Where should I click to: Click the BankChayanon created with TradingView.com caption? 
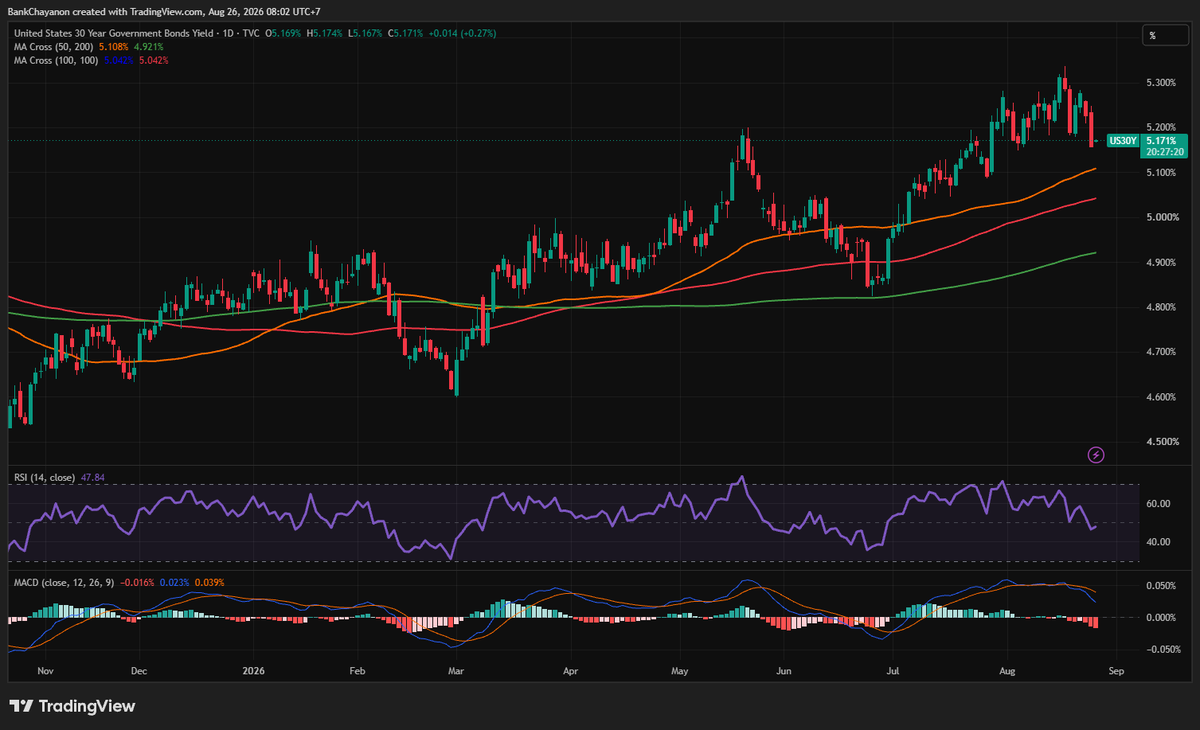coord(166,10)
